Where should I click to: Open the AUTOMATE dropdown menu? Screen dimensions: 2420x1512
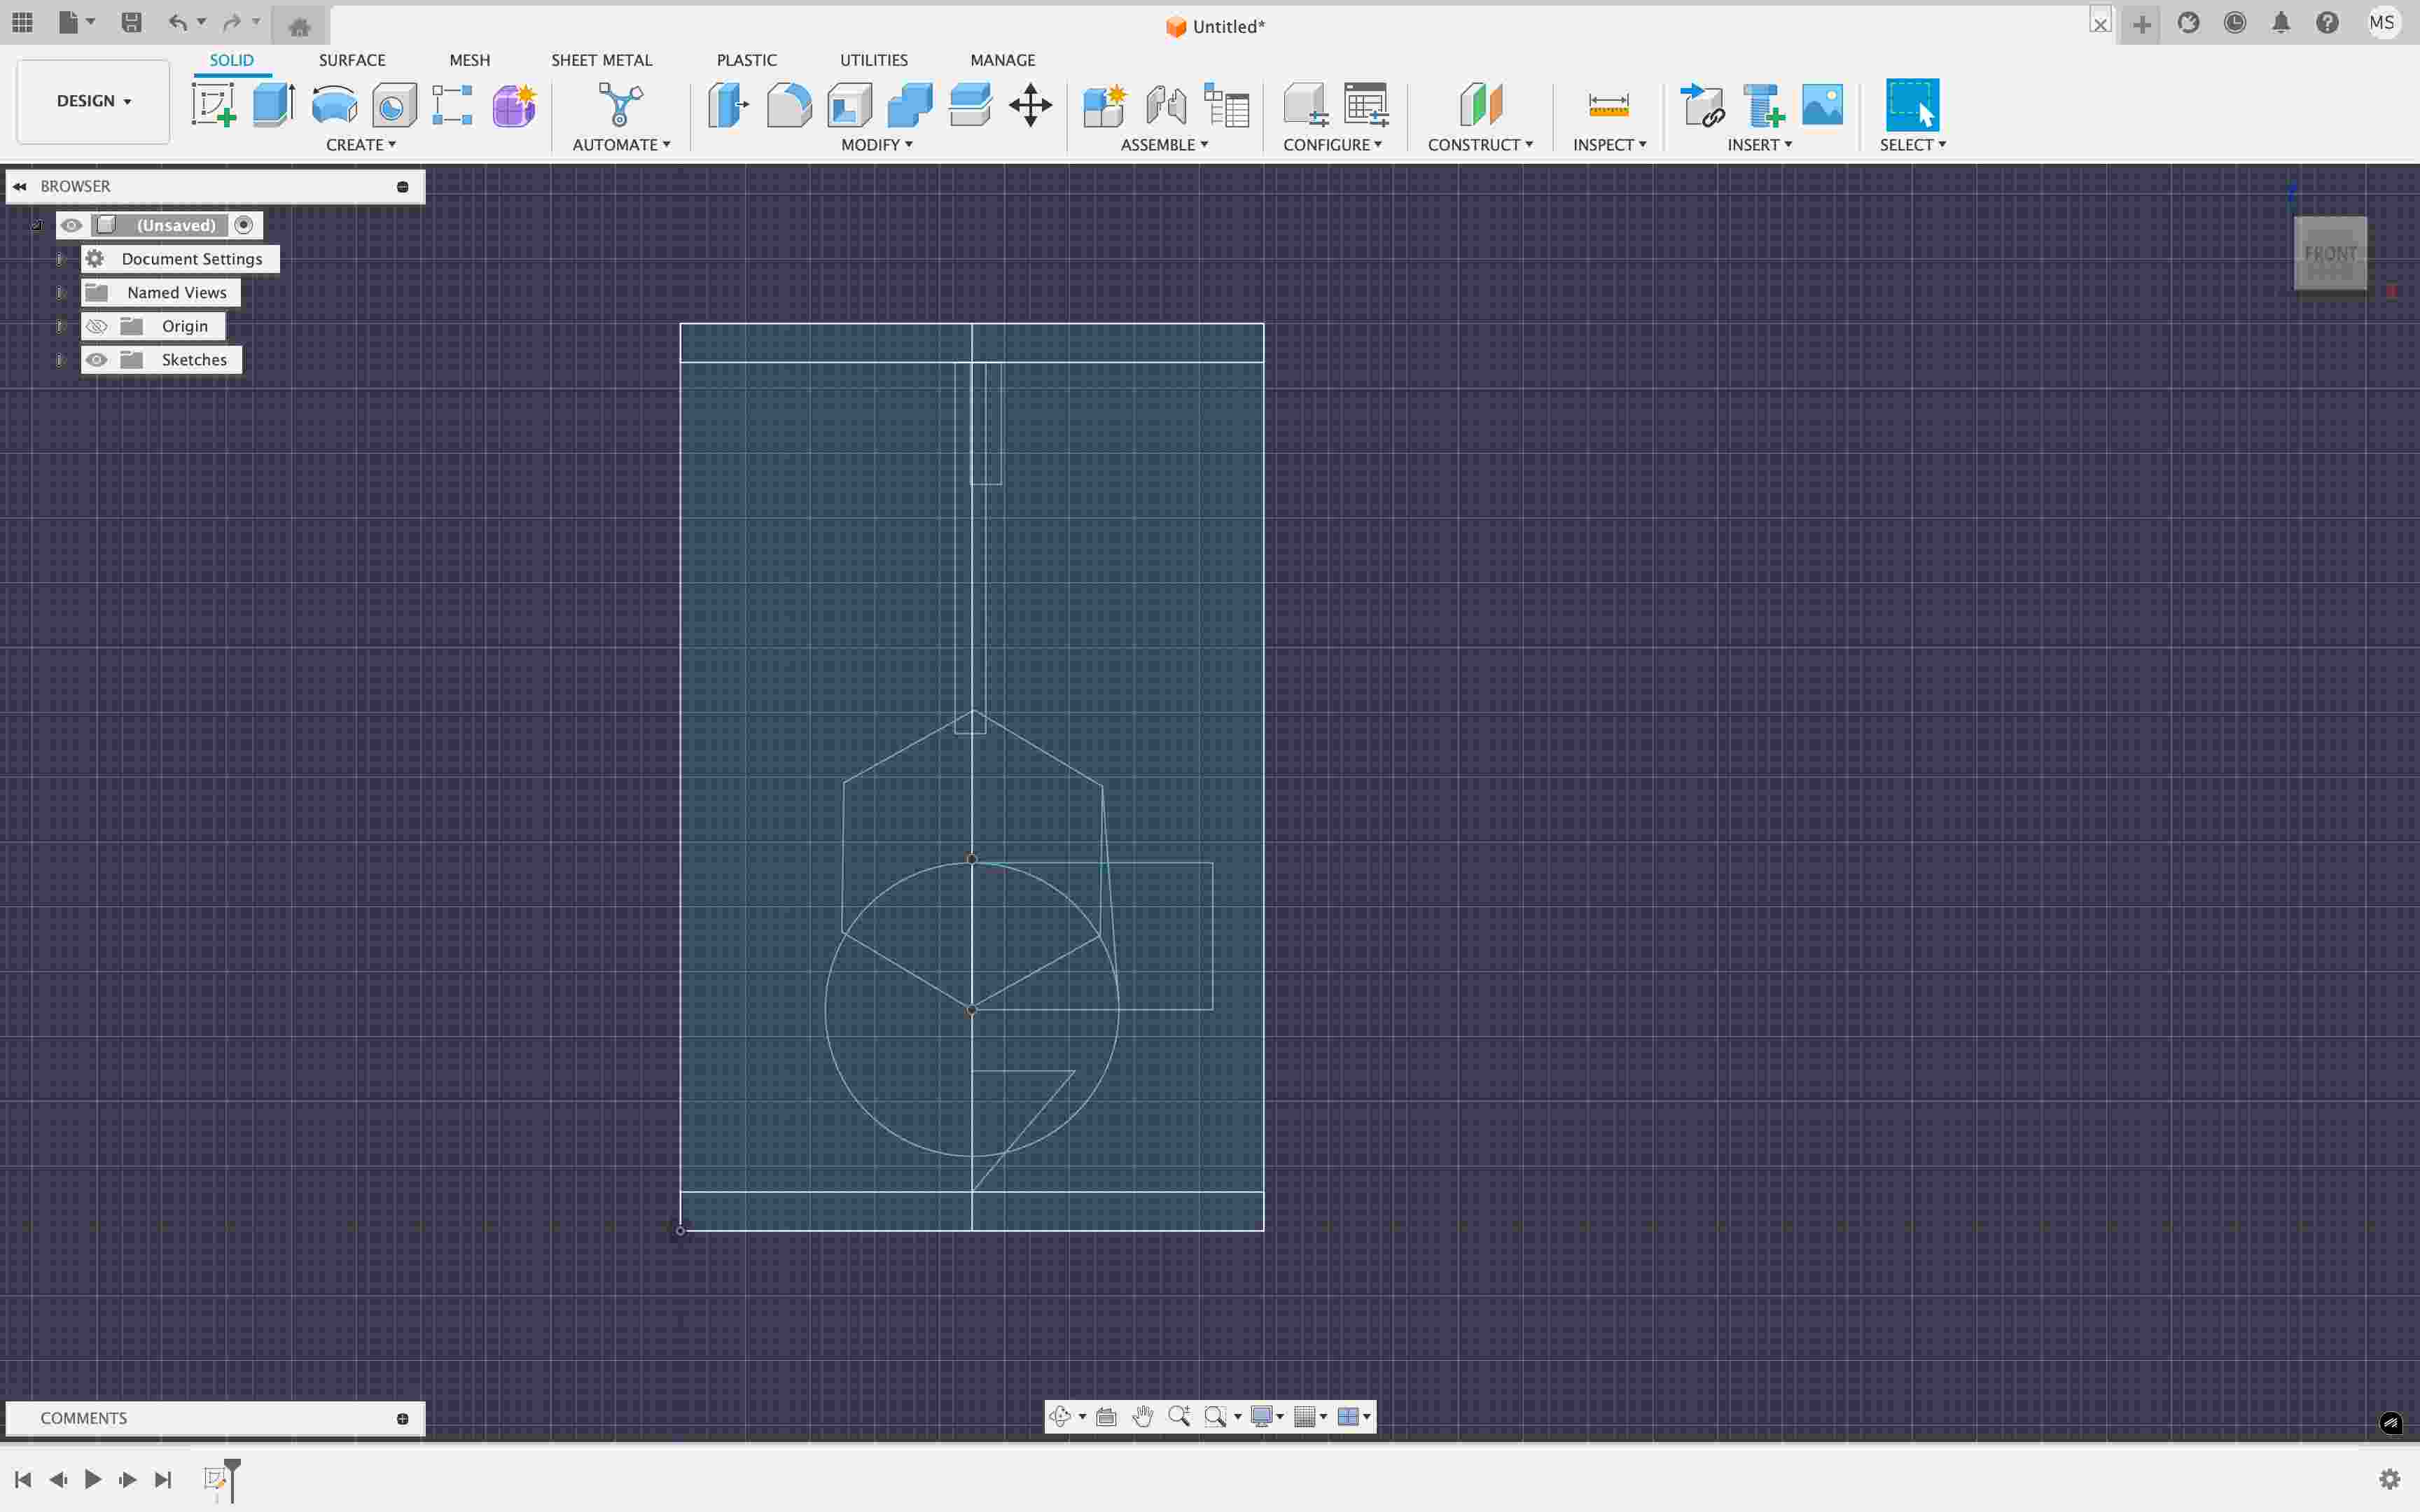point(621,145)
